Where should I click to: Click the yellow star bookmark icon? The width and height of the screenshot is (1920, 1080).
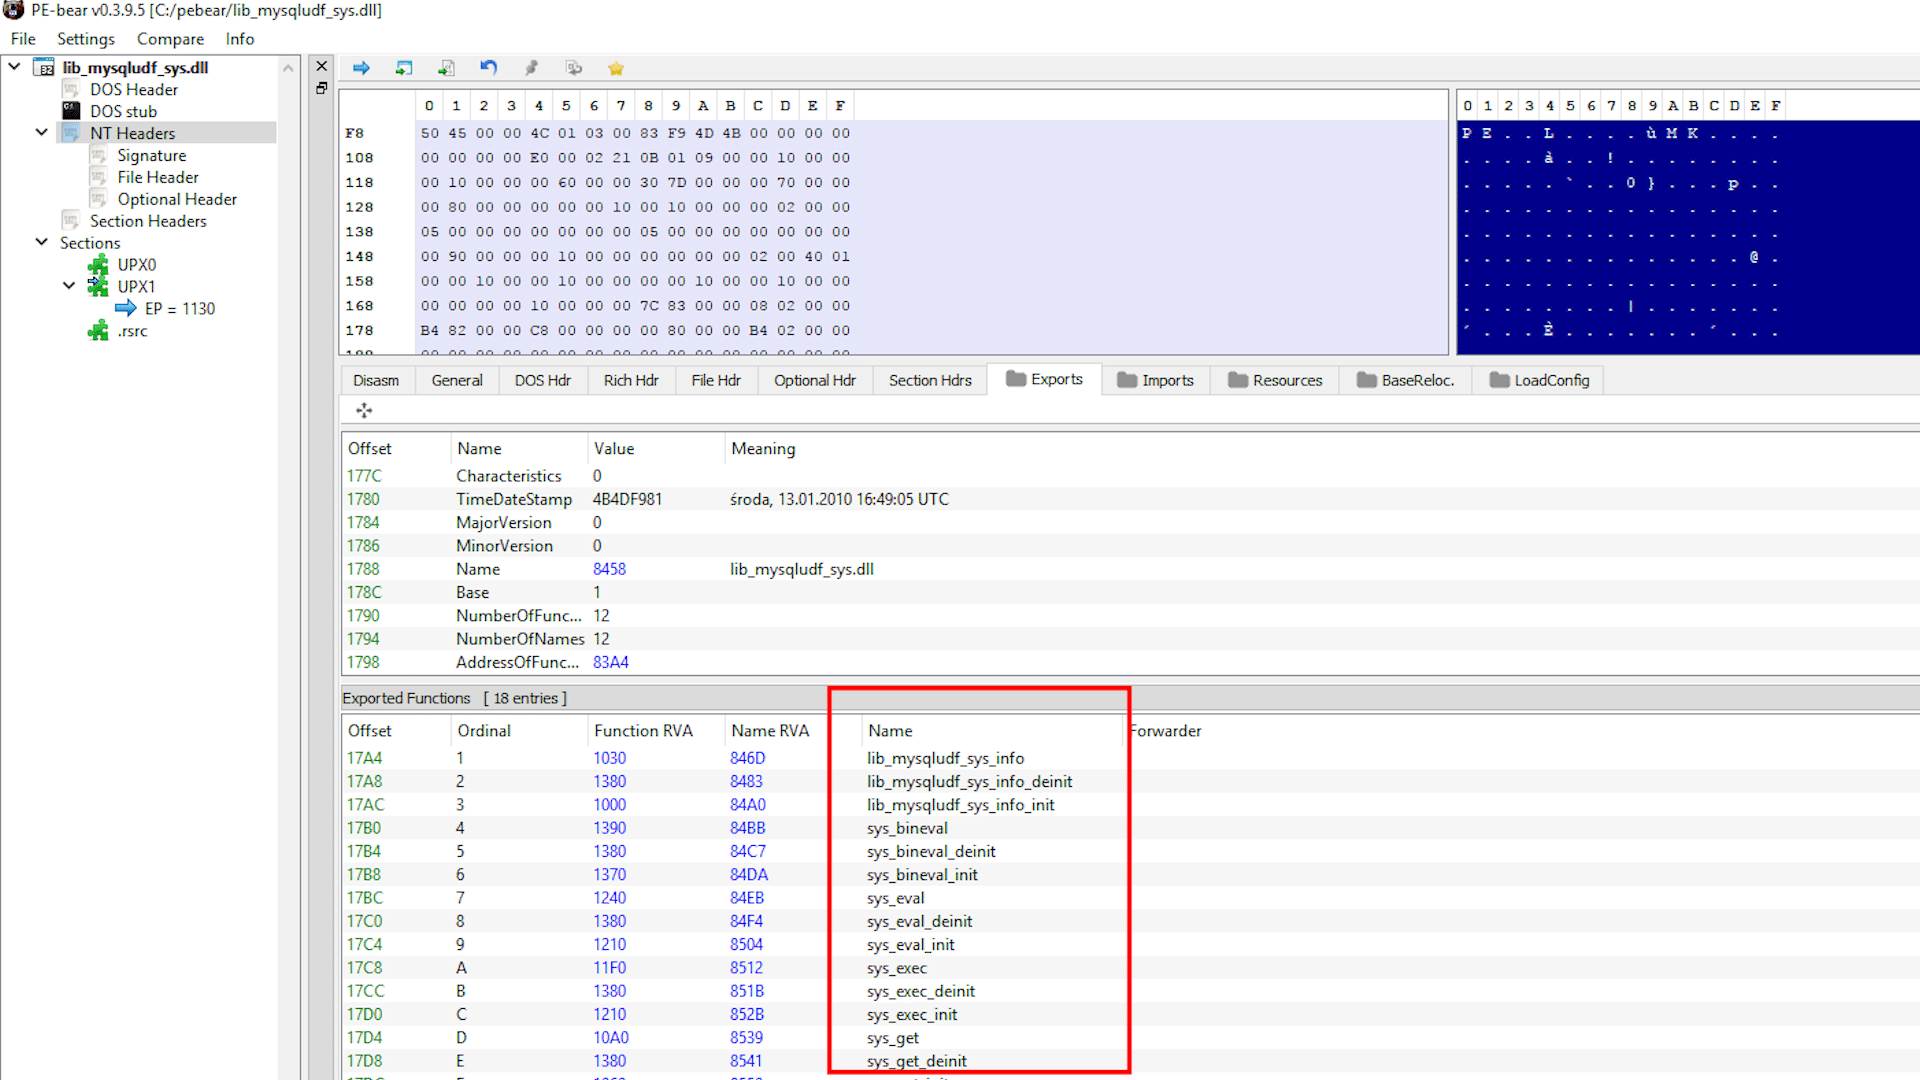[x=616, y=68]
